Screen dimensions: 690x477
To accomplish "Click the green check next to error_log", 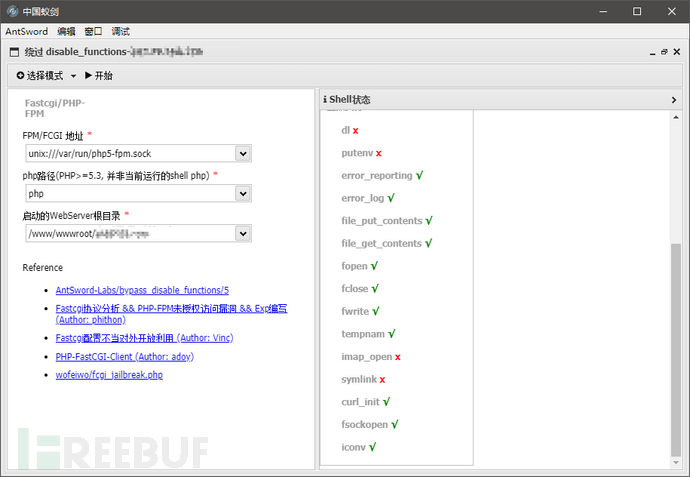I will point(391,198).
